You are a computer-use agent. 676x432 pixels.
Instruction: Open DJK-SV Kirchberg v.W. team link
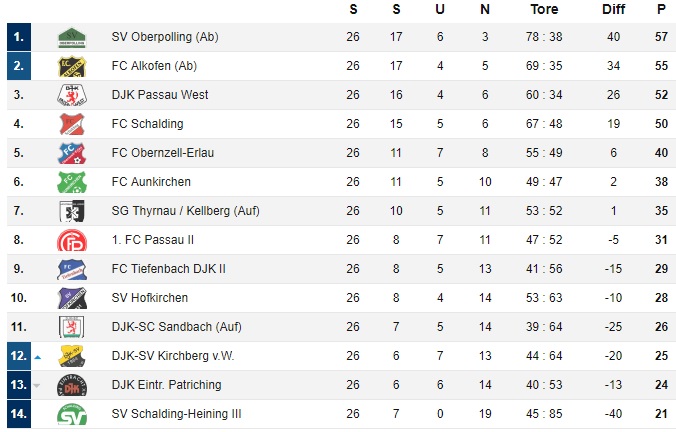tap(173, 356)
